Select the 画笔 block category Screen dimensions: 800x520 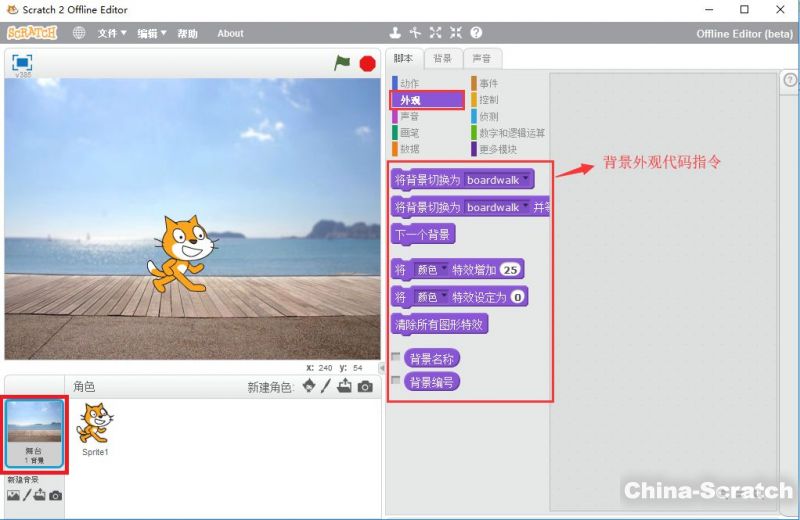click(x=410, y=132)
